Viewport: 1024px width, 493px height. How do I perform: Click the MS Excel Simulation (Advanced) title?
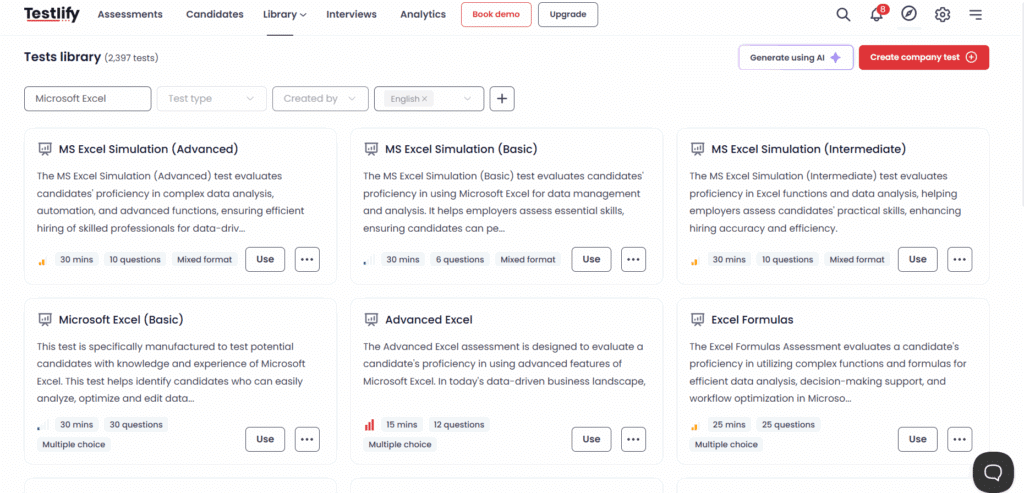(x=148, y=149)
